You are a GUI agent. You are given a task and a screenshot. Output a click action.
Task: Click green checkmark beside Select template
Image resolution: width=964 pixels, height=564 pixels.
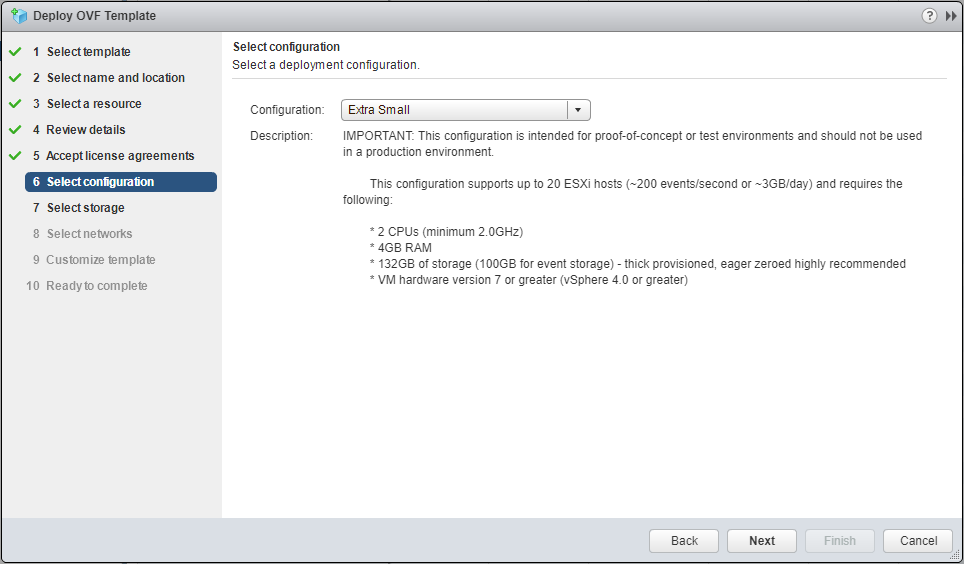pyautogui.click(x=15, y=52)
